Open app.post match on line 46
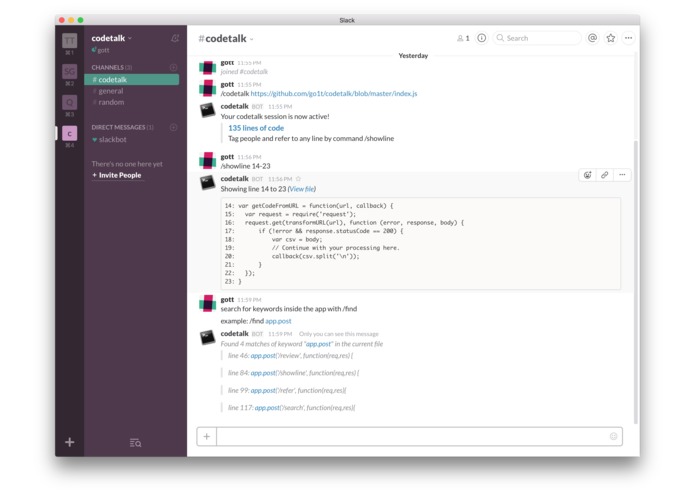This screenshot has width=695, height=494. pyautogui.click(x=263, y=355)
